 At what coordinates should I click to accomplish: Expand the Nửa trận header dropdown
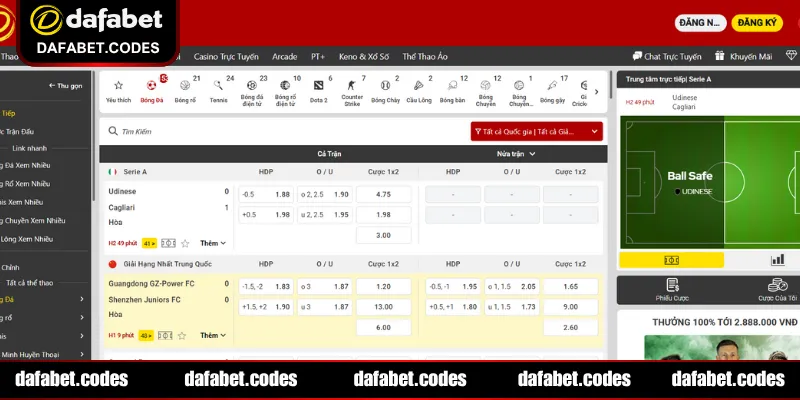(x=516, y=154)
